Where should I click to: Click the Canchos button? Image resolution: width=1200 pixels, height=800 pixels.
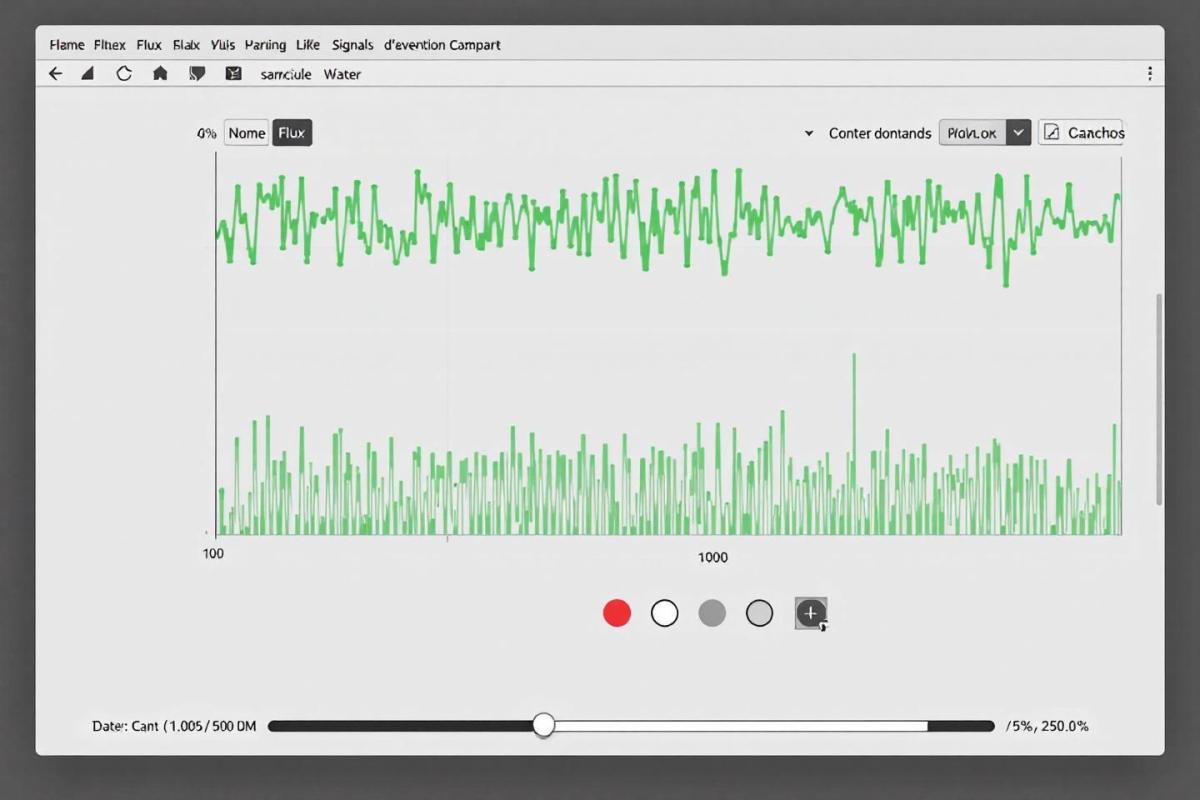[x=1082, y=133]
